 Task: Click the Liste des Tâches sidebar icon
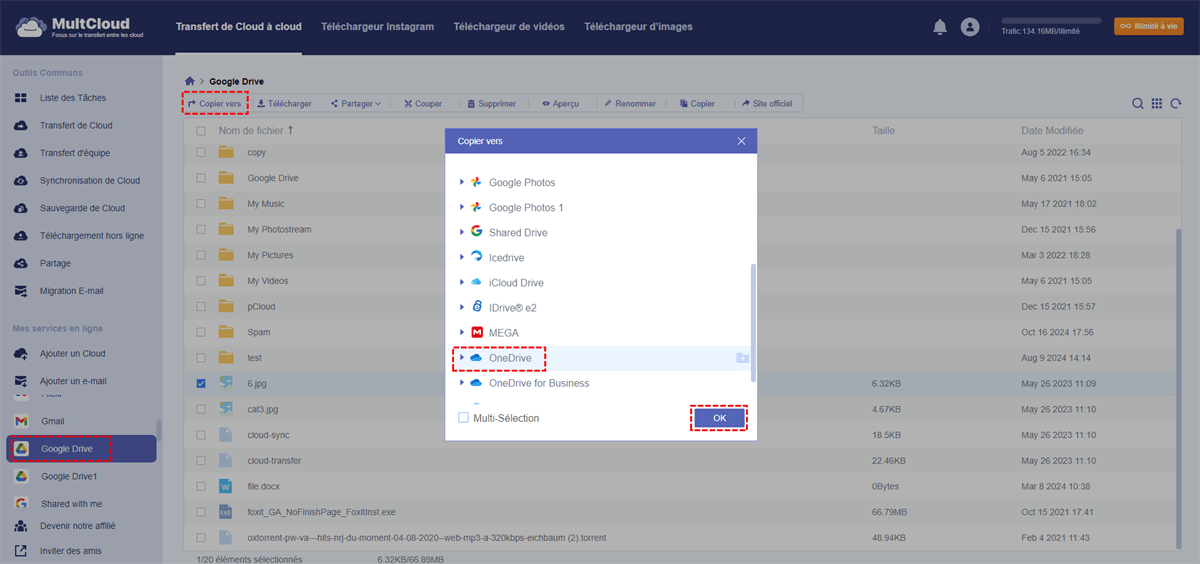21,98
